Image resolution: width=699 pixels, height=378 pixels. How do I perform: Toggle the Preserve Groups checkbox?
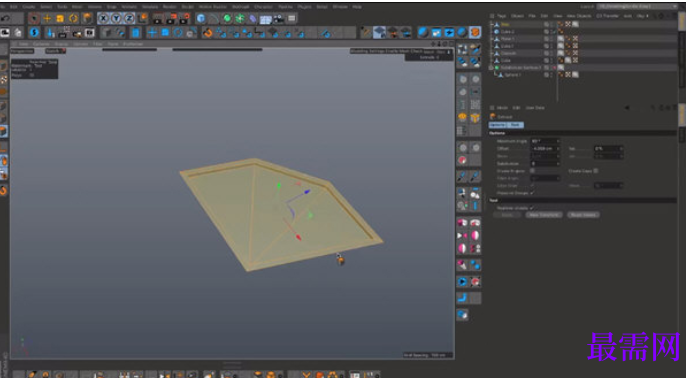tap(532, 193)
